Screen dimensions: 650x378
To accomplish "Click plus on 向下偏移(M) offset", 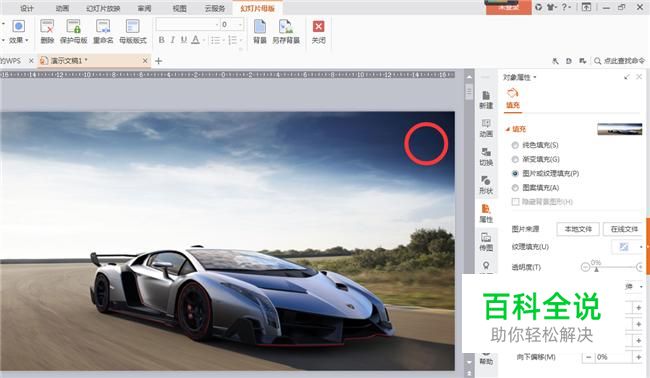I will (638, 357).
